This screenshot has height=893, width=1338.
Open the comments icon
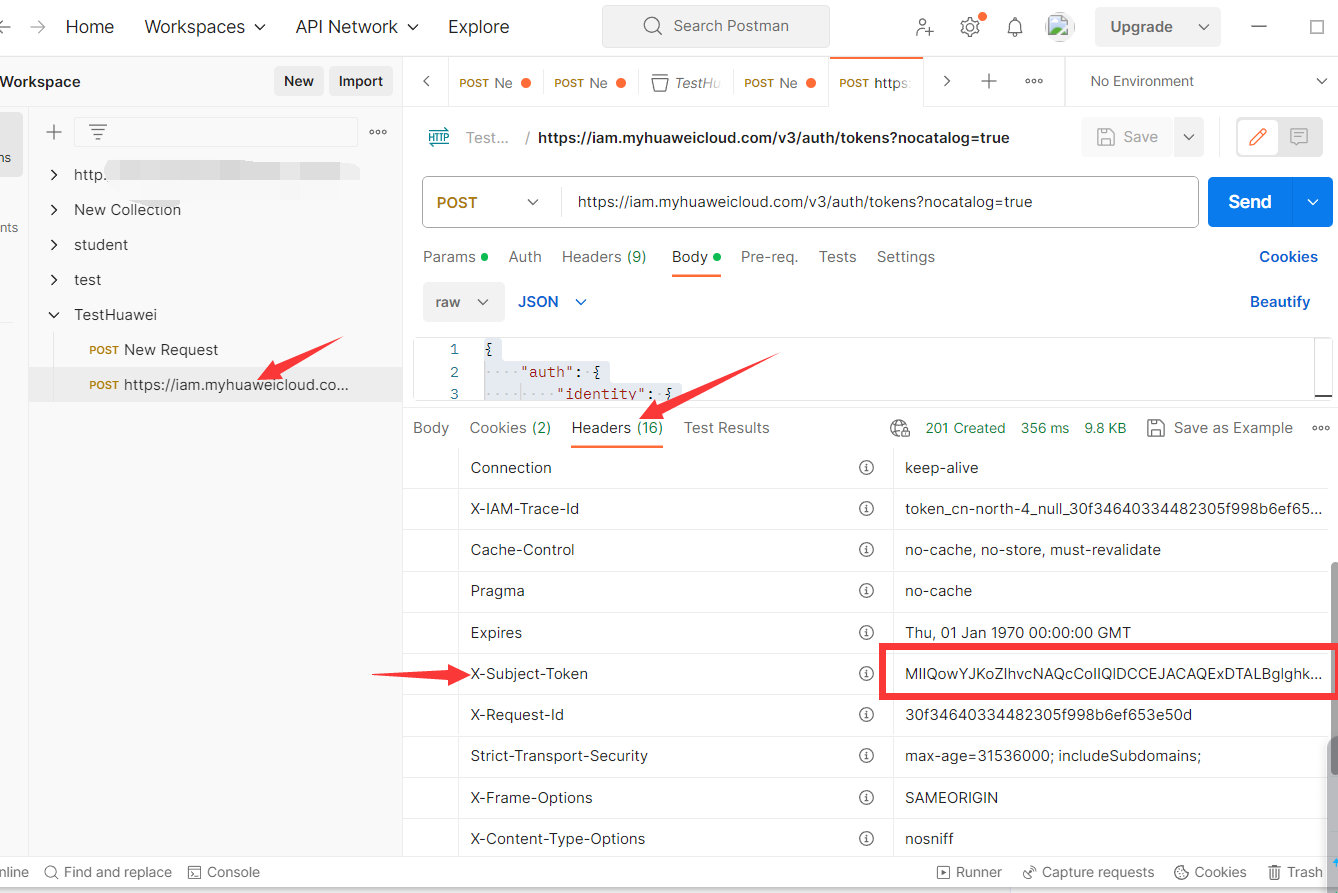point(1299,137)
